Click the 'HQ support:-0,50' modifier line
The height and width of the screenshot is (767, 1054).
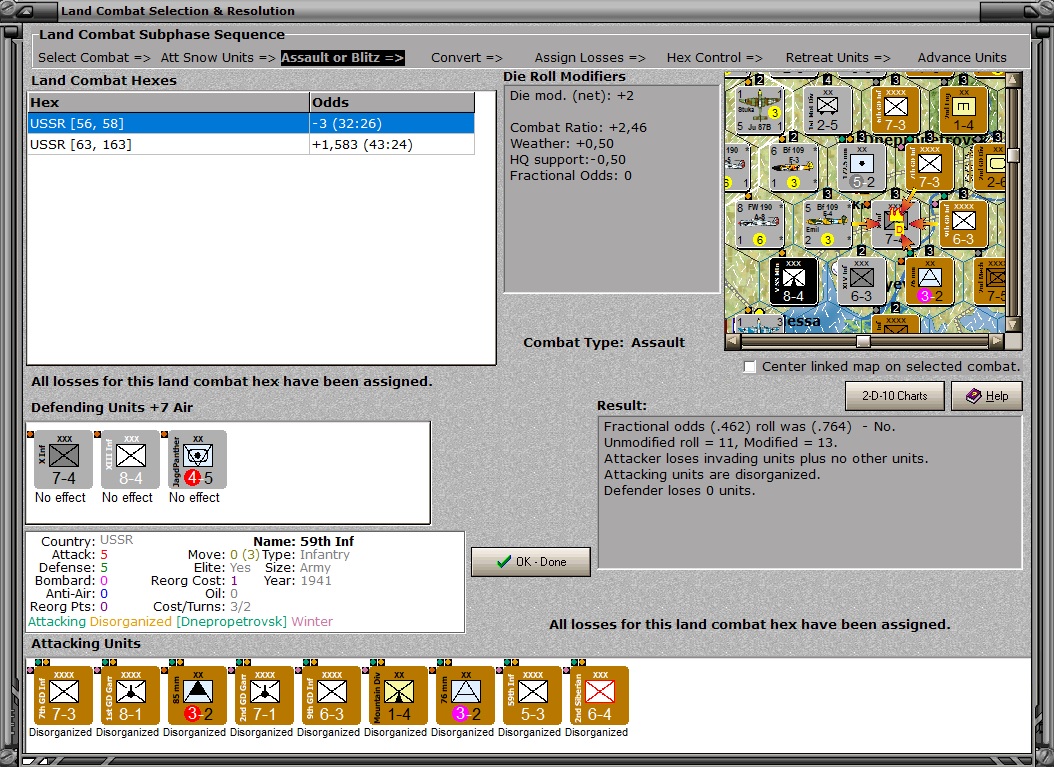click(567, 160)
